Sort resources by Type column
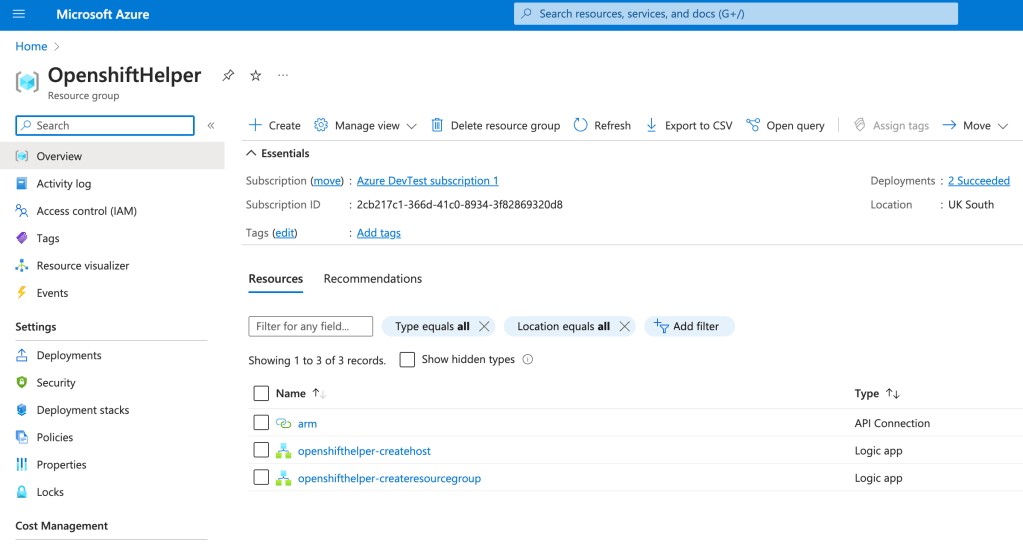The image size is (1023, 545). tap(878, 394)
